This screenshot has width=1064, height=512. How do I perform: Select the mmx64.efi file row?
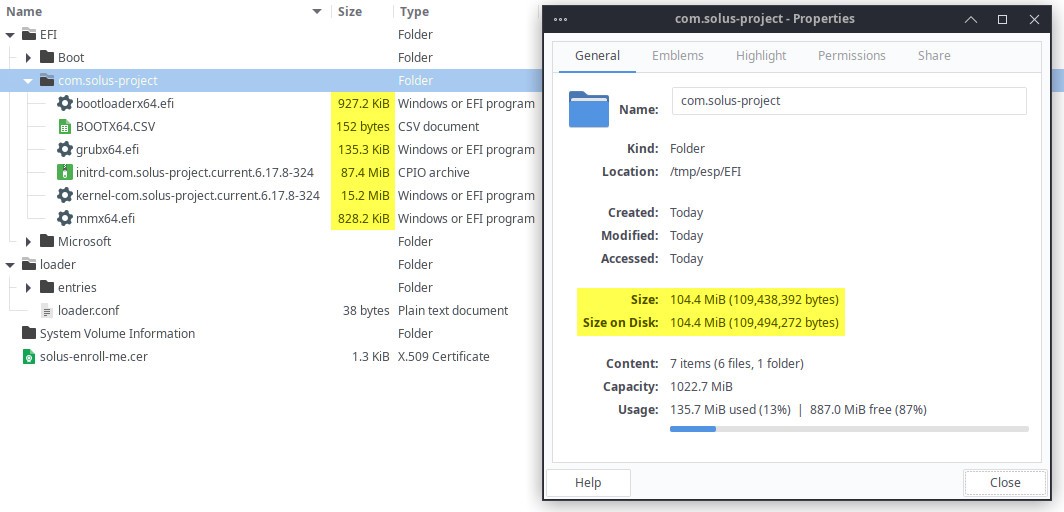click(x=270, y=219)
